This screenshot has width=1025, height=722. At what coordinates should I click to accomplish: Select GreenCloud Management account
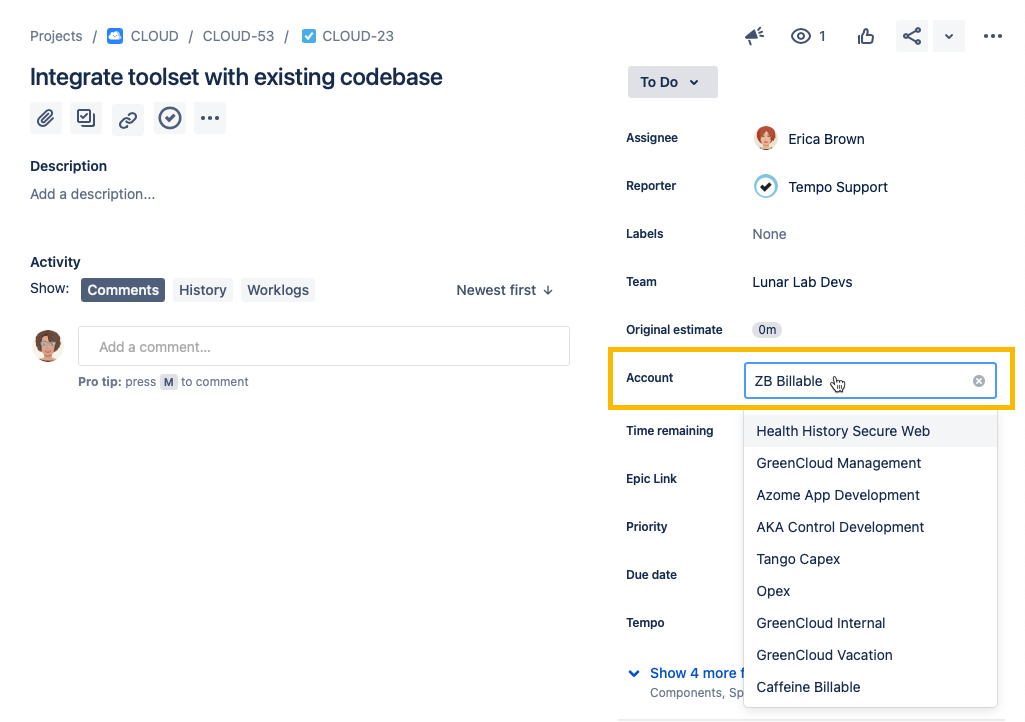pos(871,463)
